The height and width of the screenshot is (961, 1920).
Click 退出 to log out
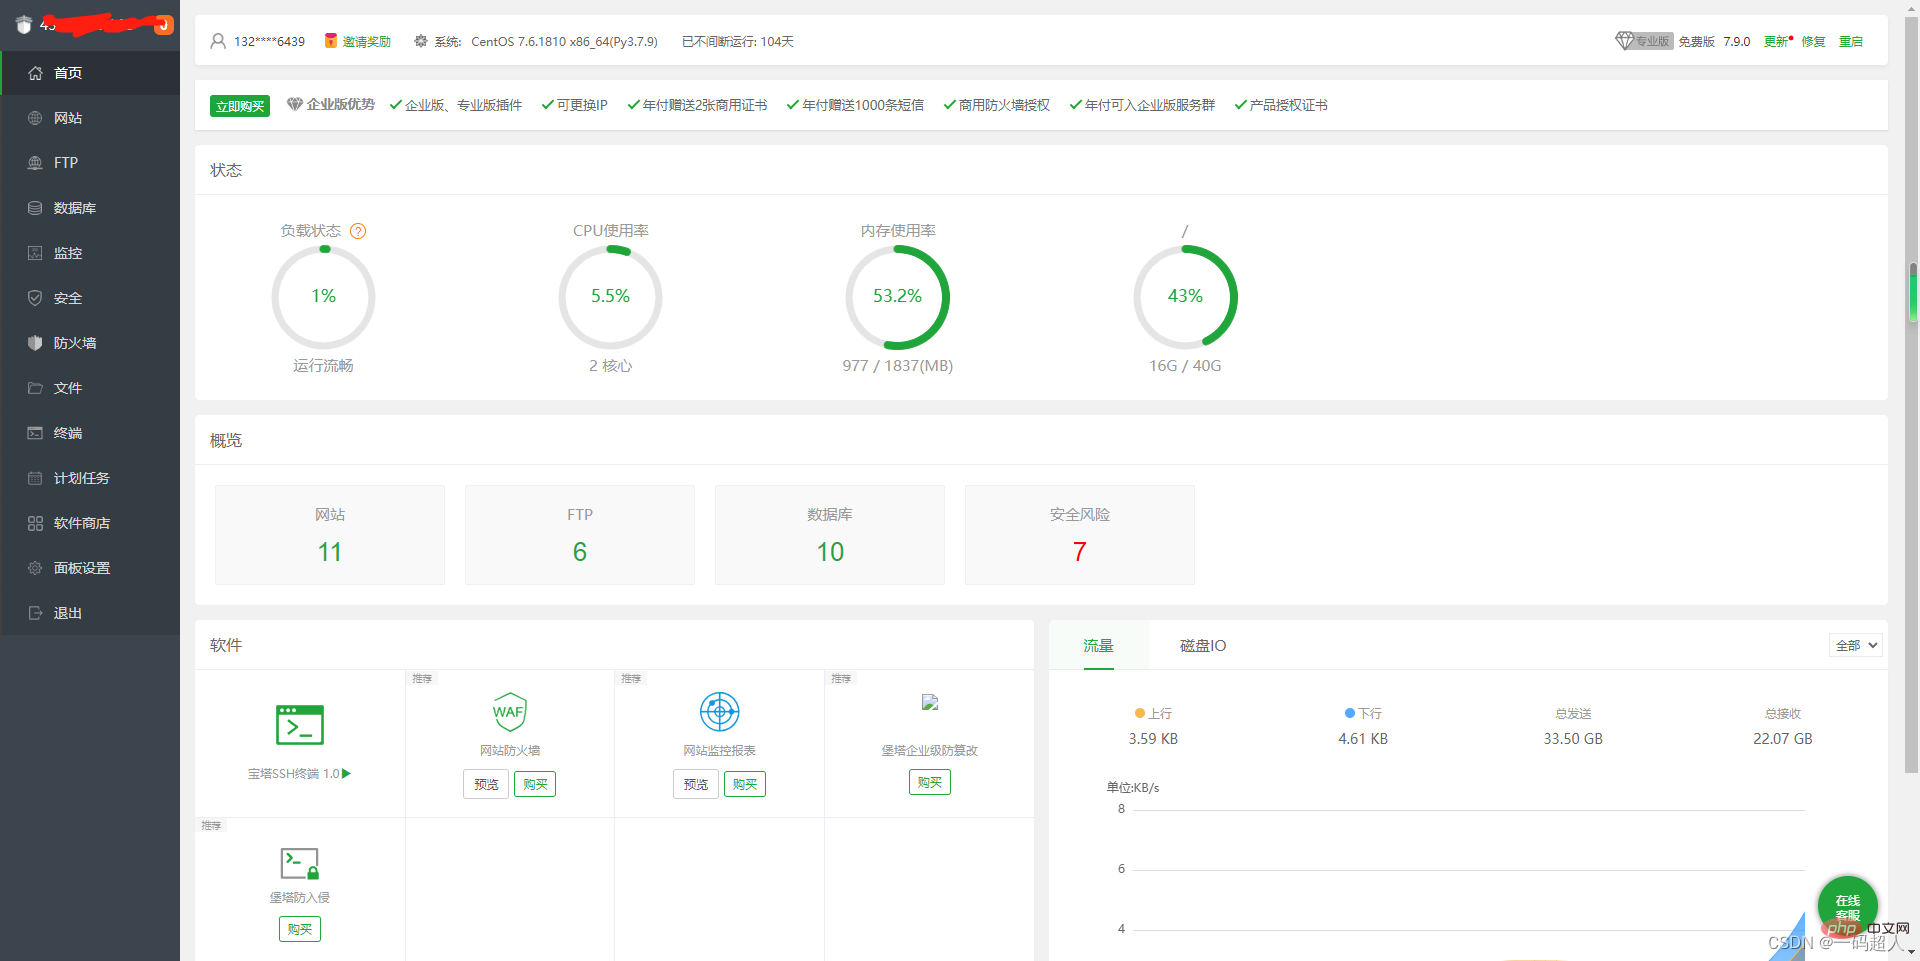(90, 613)
